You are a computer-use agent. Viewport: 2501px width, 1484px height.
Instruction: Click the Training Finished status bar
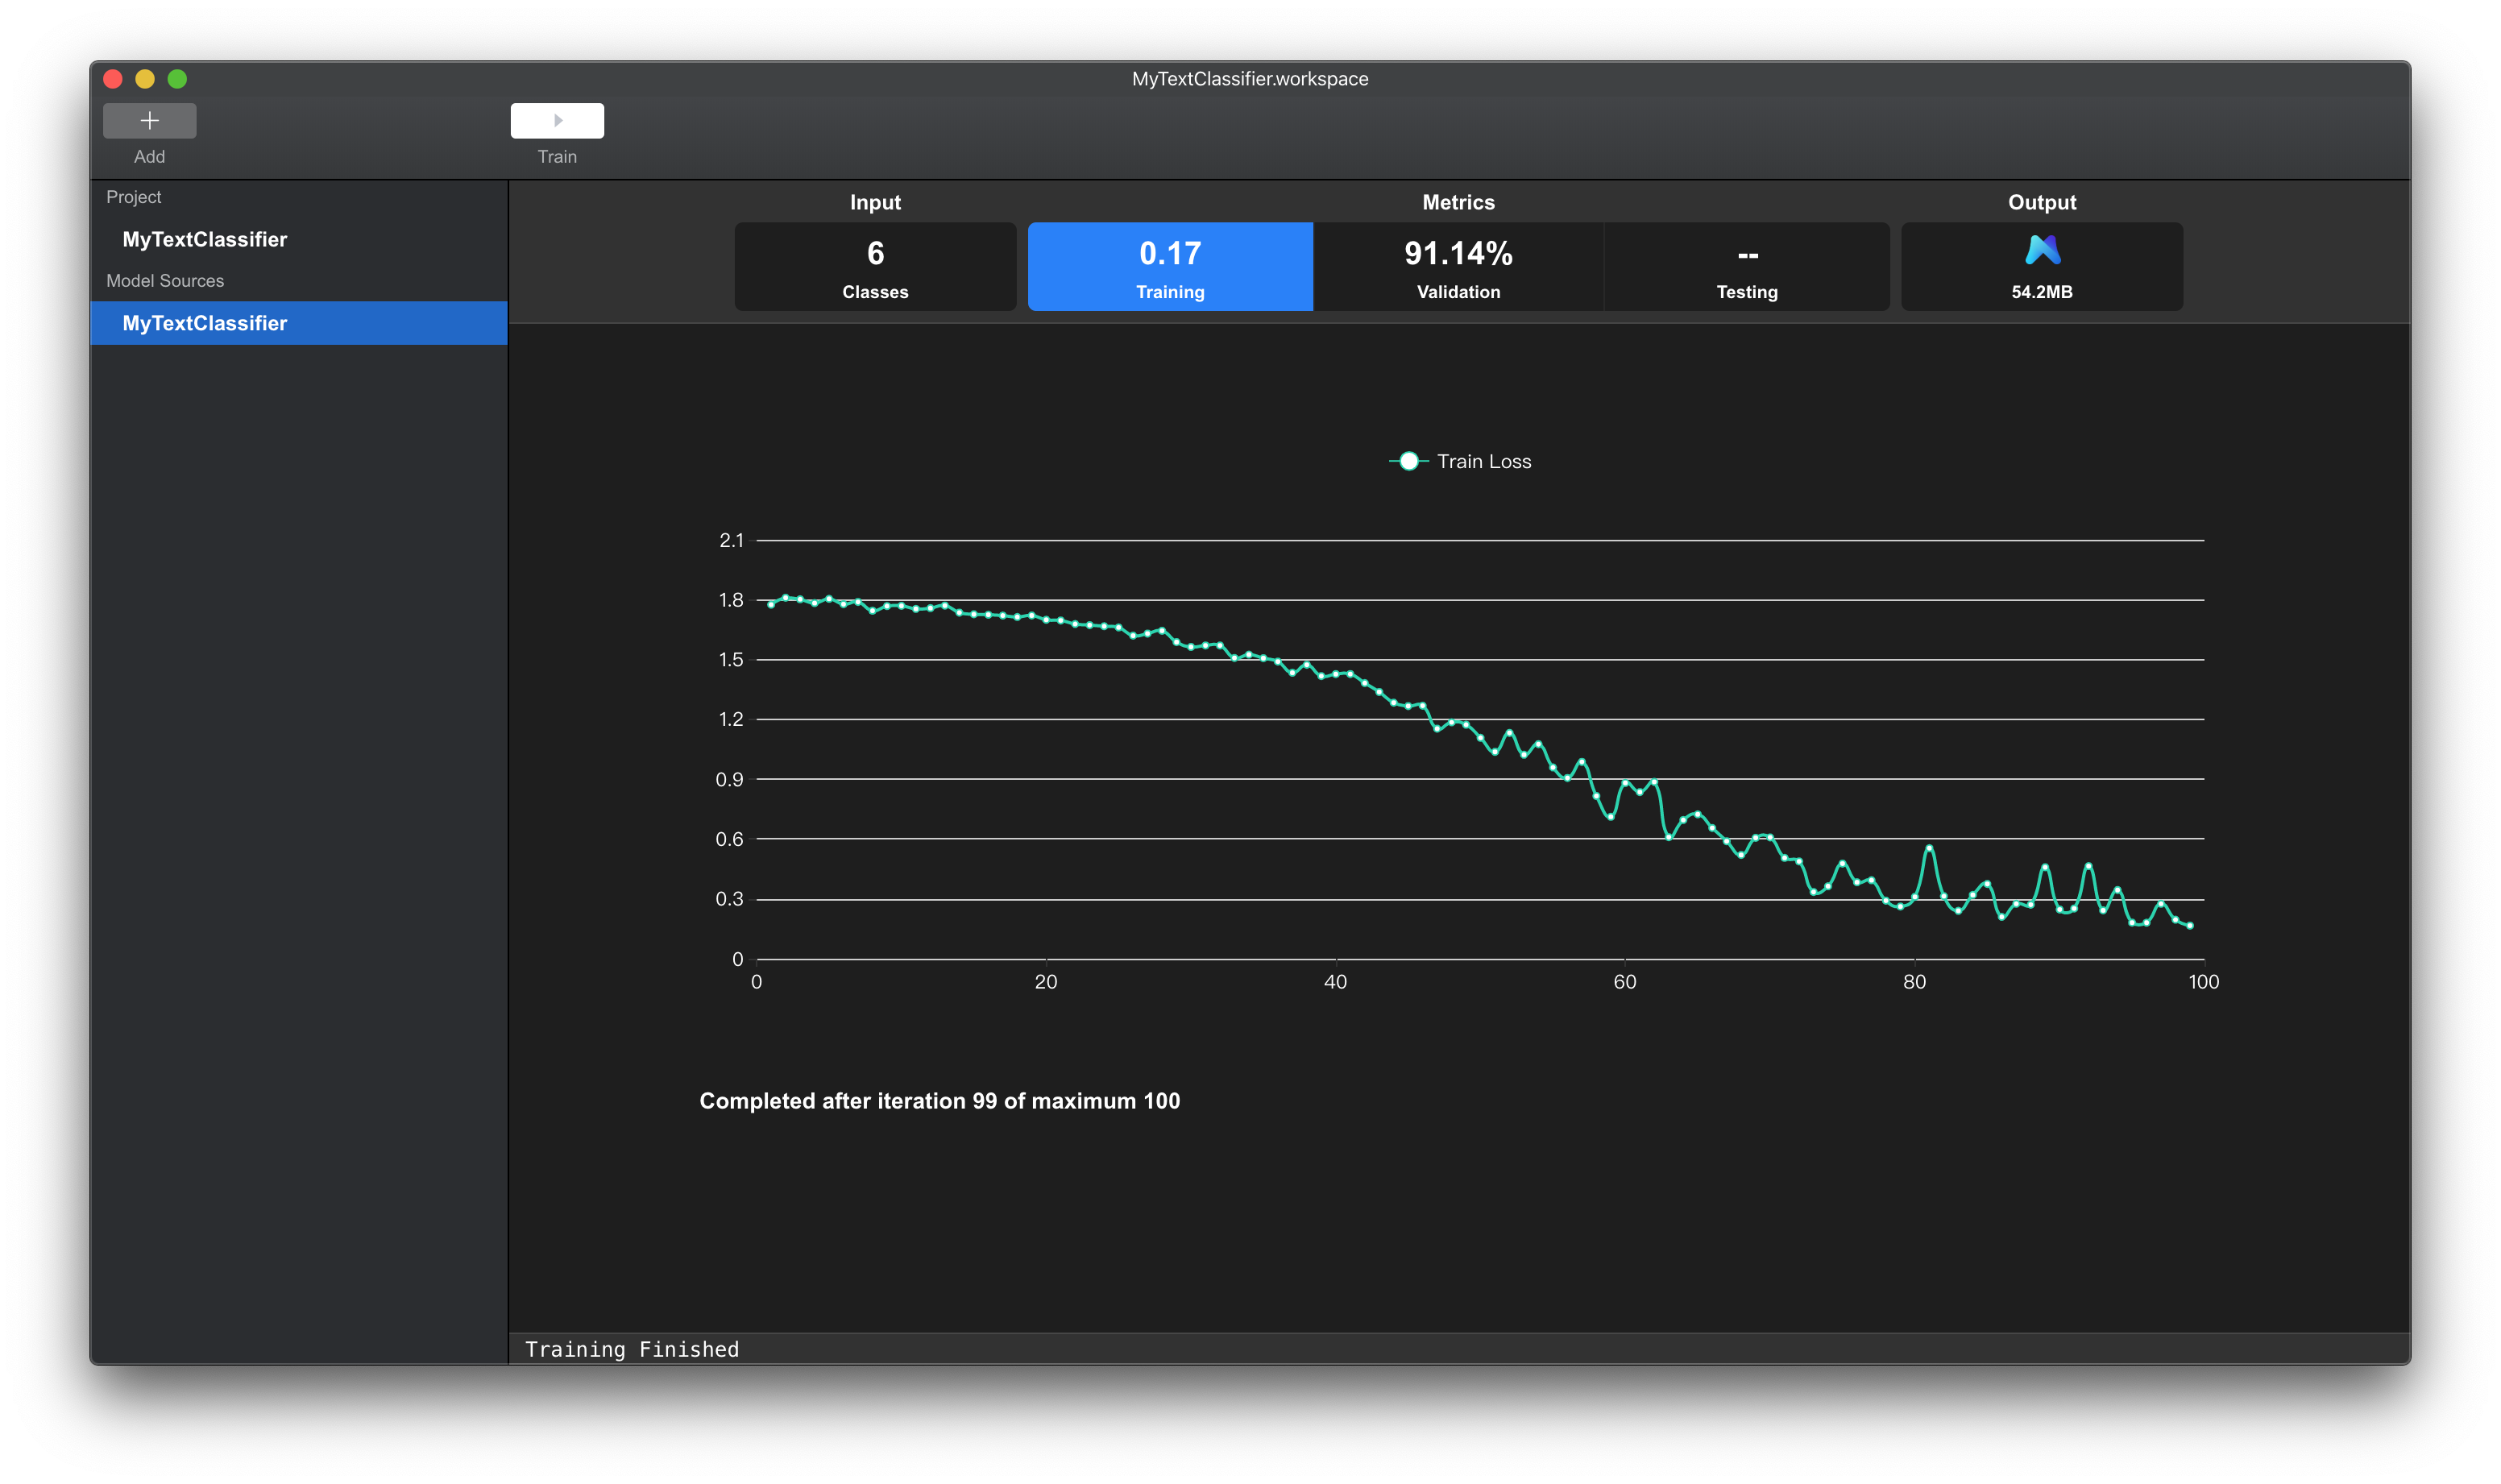pos(632,1349)
